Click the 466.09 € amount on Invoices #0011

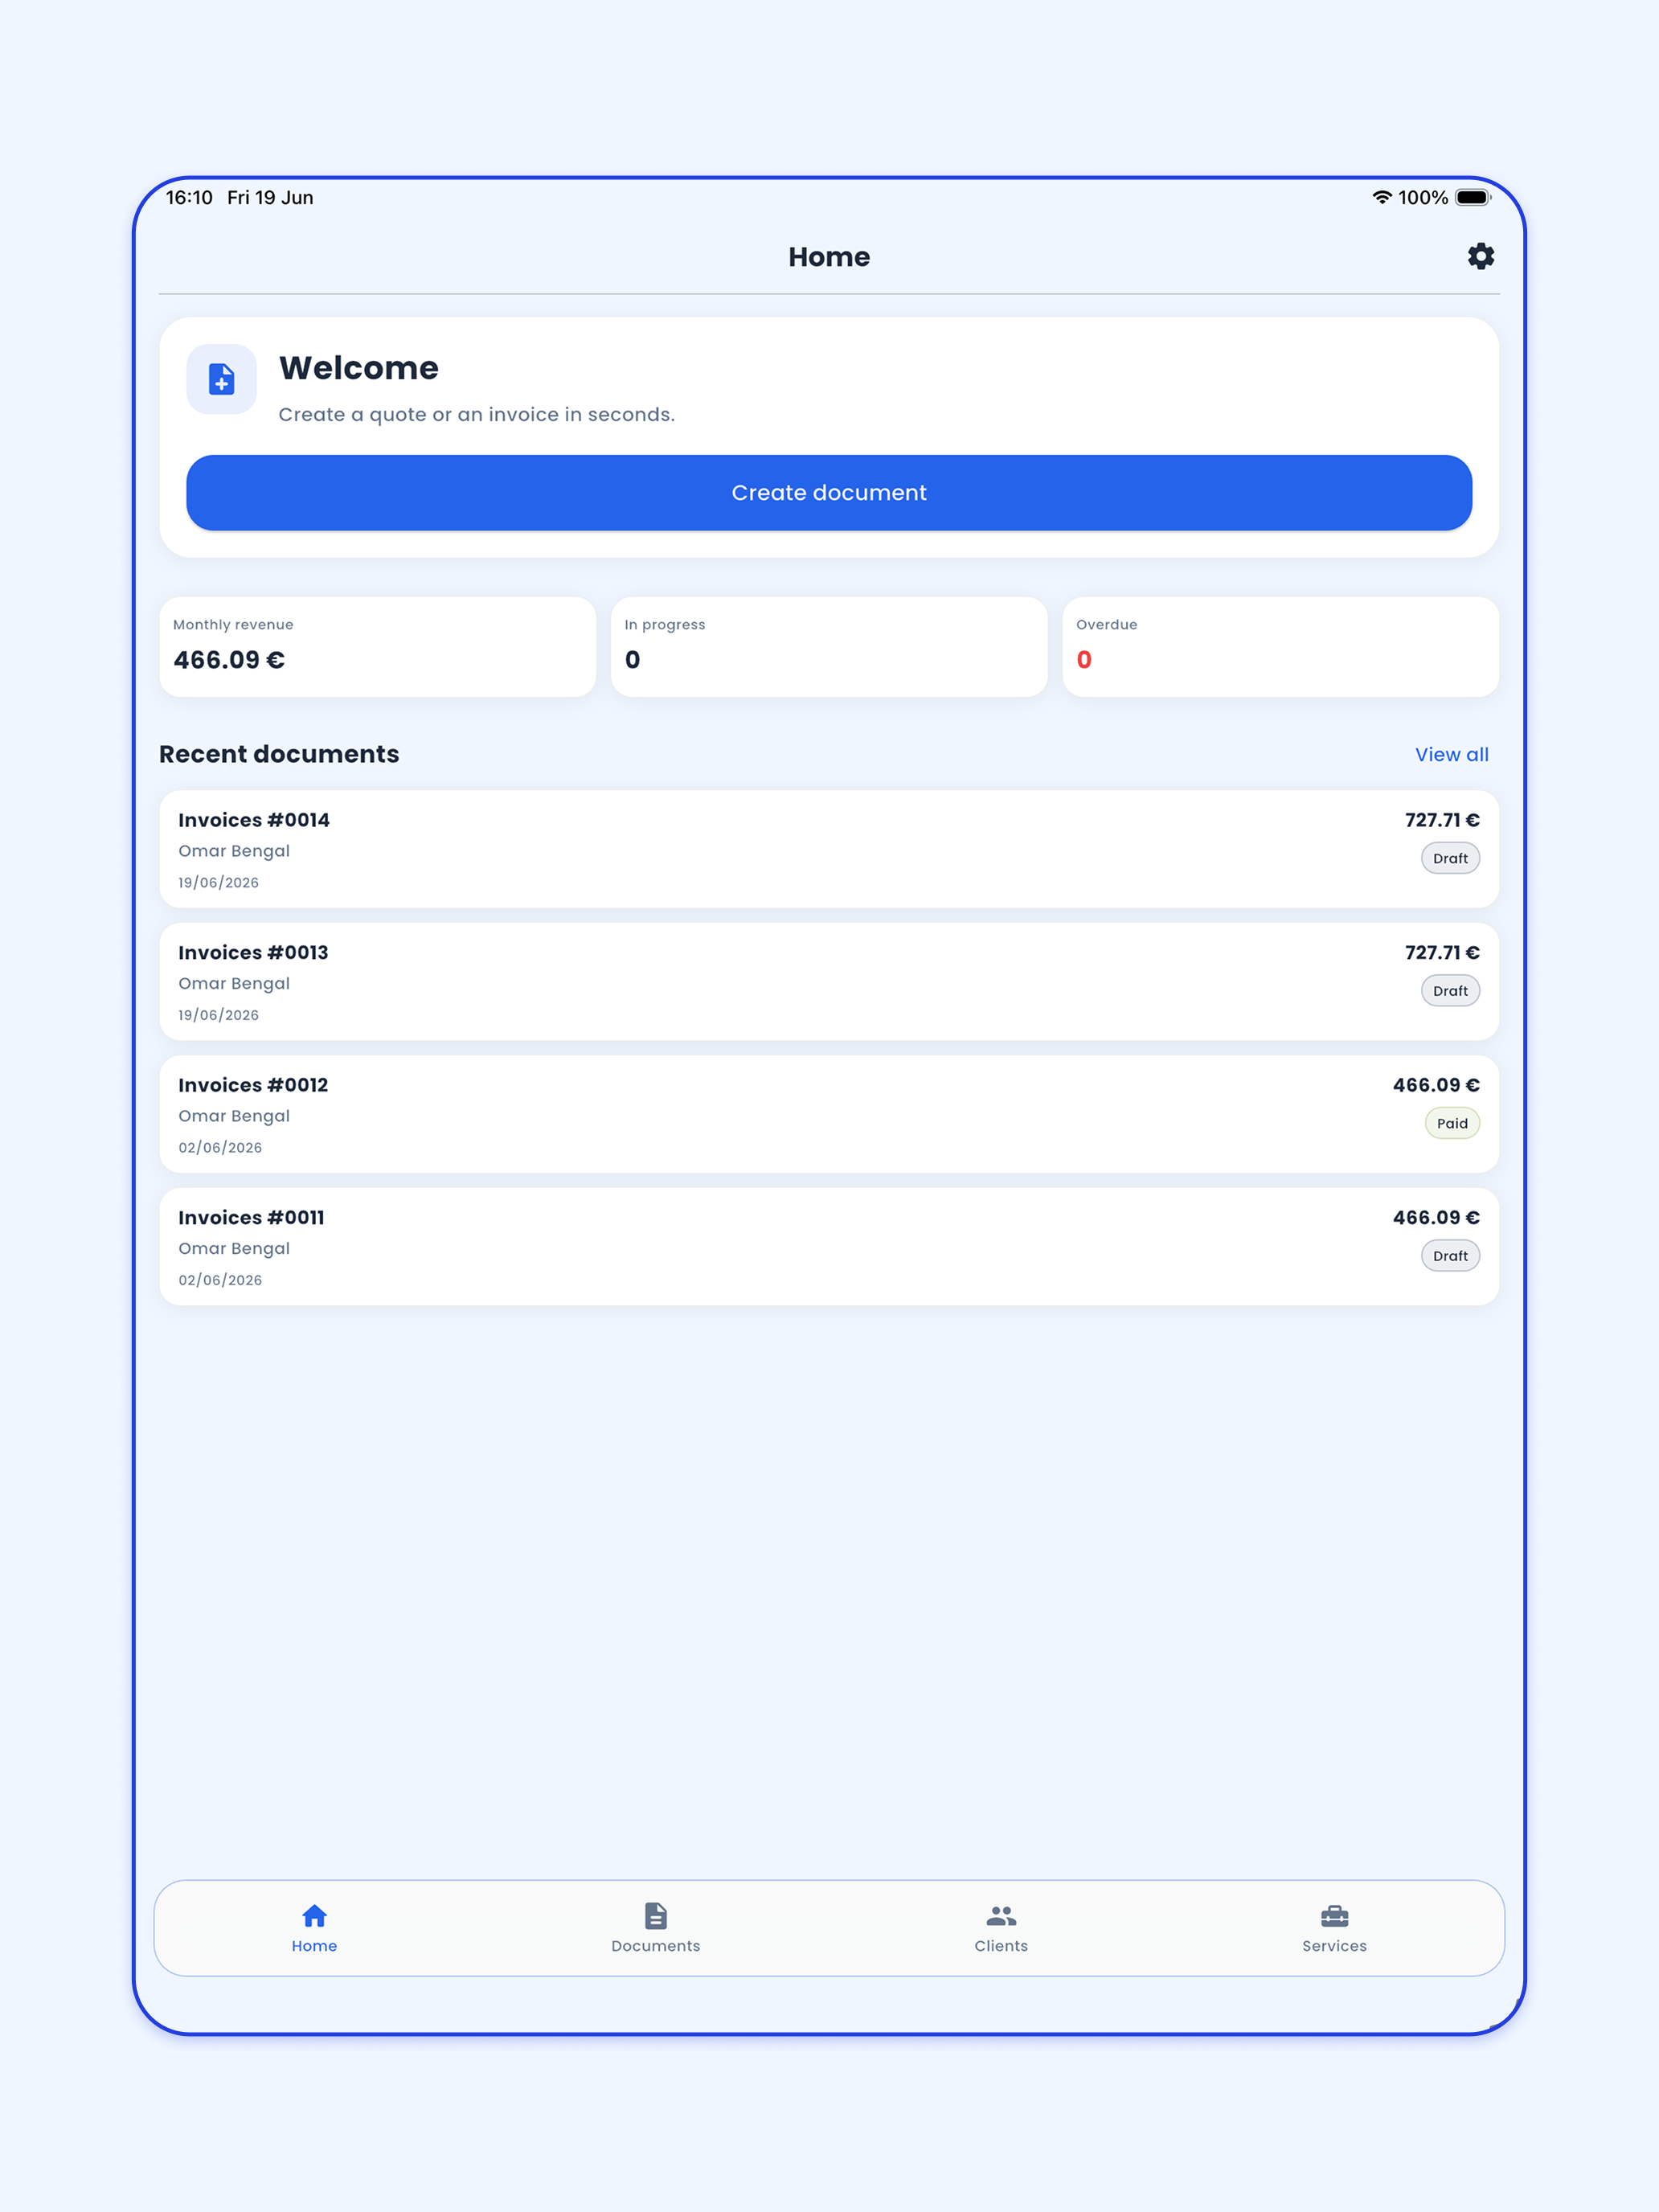[1436, 1218]
